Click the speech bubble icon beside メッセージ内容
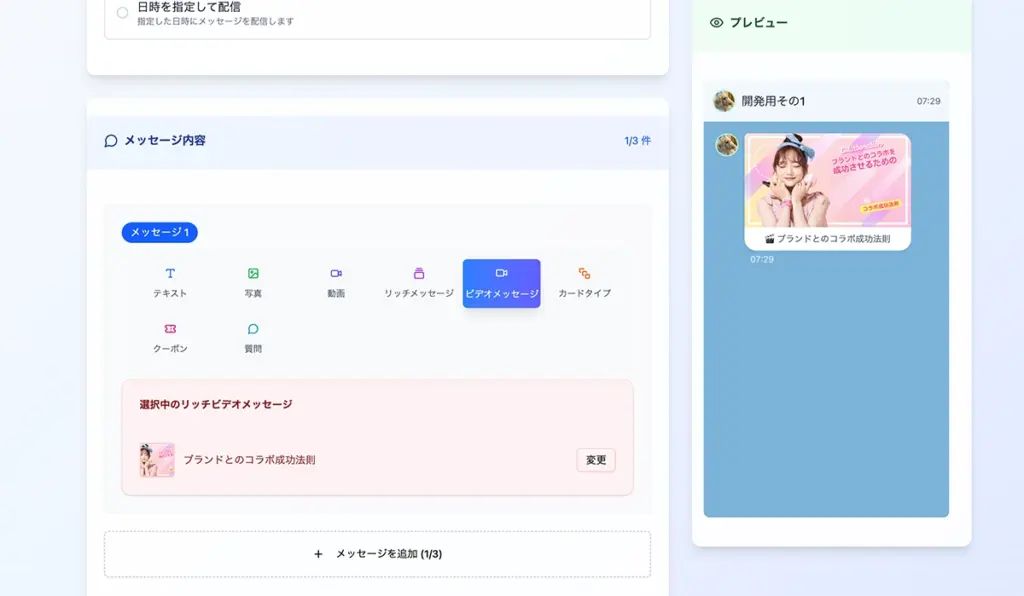 pyautogui.click(x=111, y=141)
